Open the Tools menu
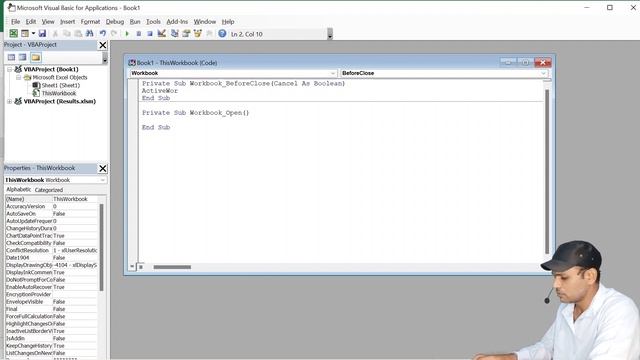640x360 pixels. pyautogui.click(x=153, y=22)
